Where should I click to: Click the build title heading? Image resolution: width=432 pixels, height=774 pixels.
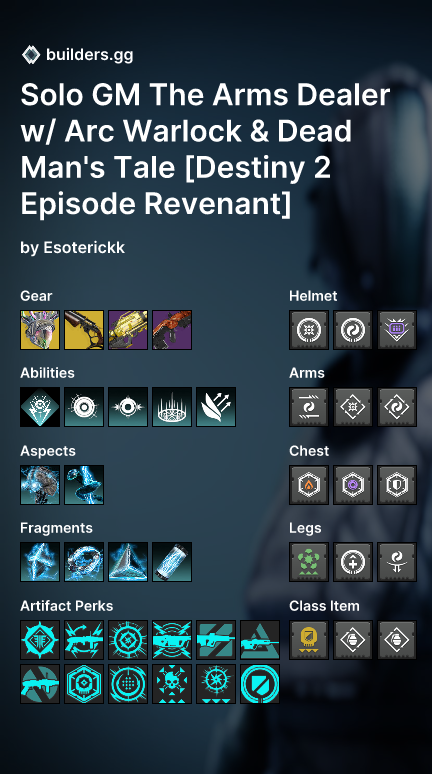click(x=205, y=149)
